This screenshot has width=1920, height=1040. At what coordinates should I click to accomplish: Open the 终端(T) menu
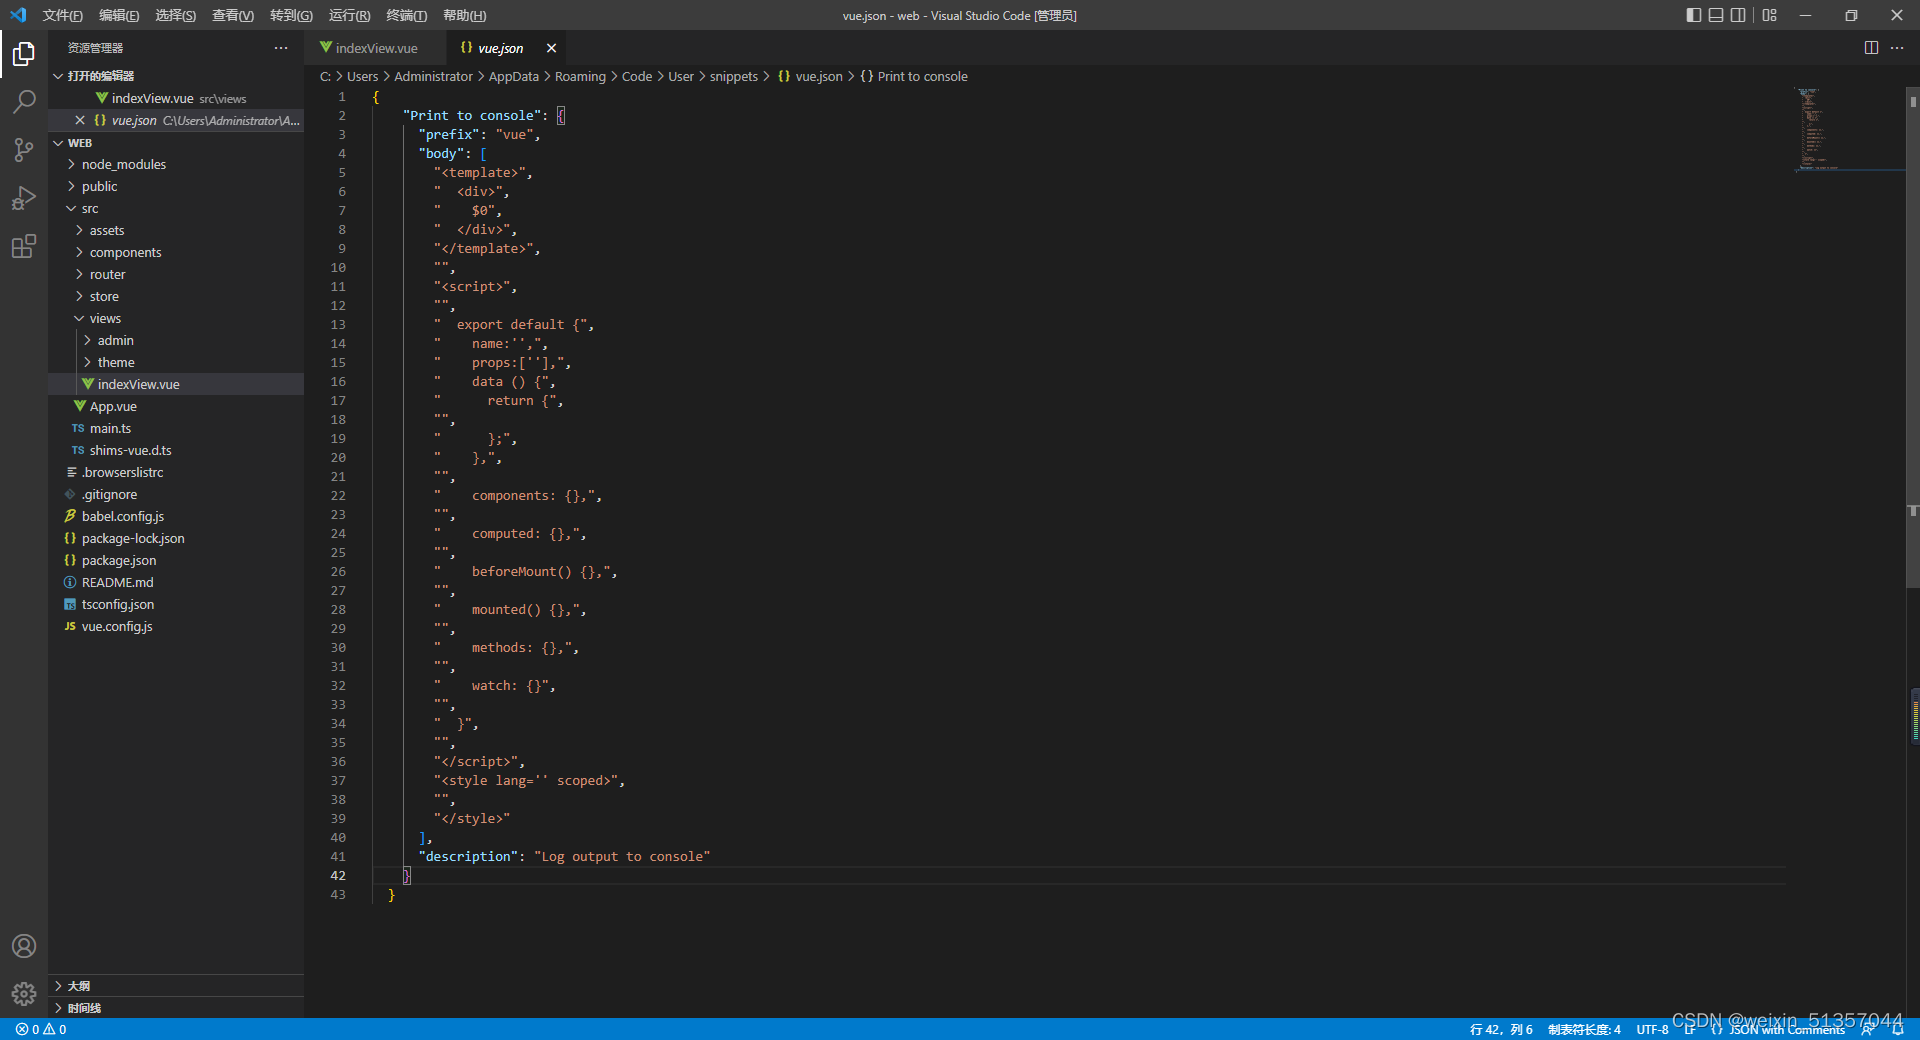click(x=407, y=15)
